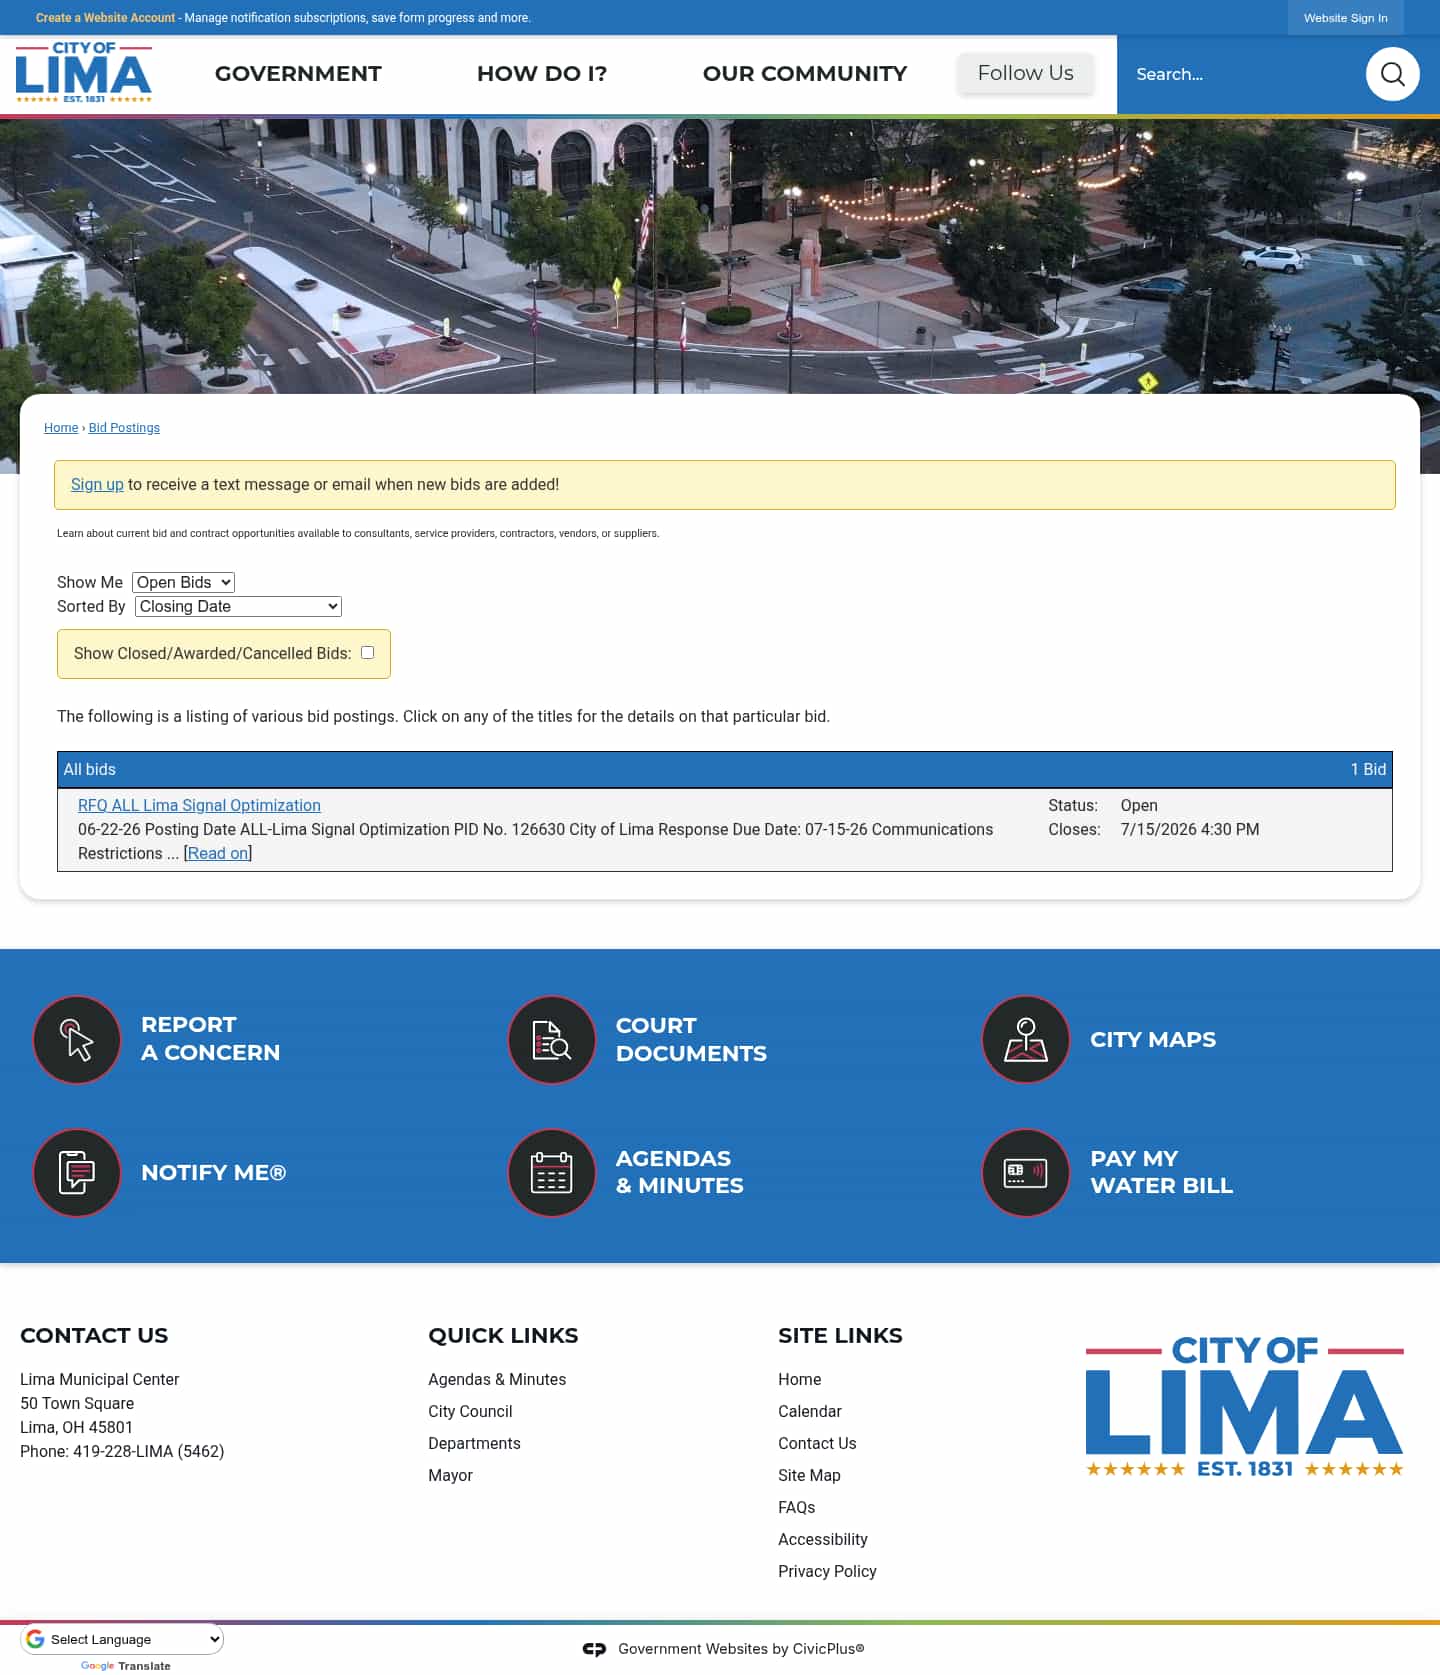Open City Council quick link
This screenshot has height=1675, width=1440.
pos(470,1411)
